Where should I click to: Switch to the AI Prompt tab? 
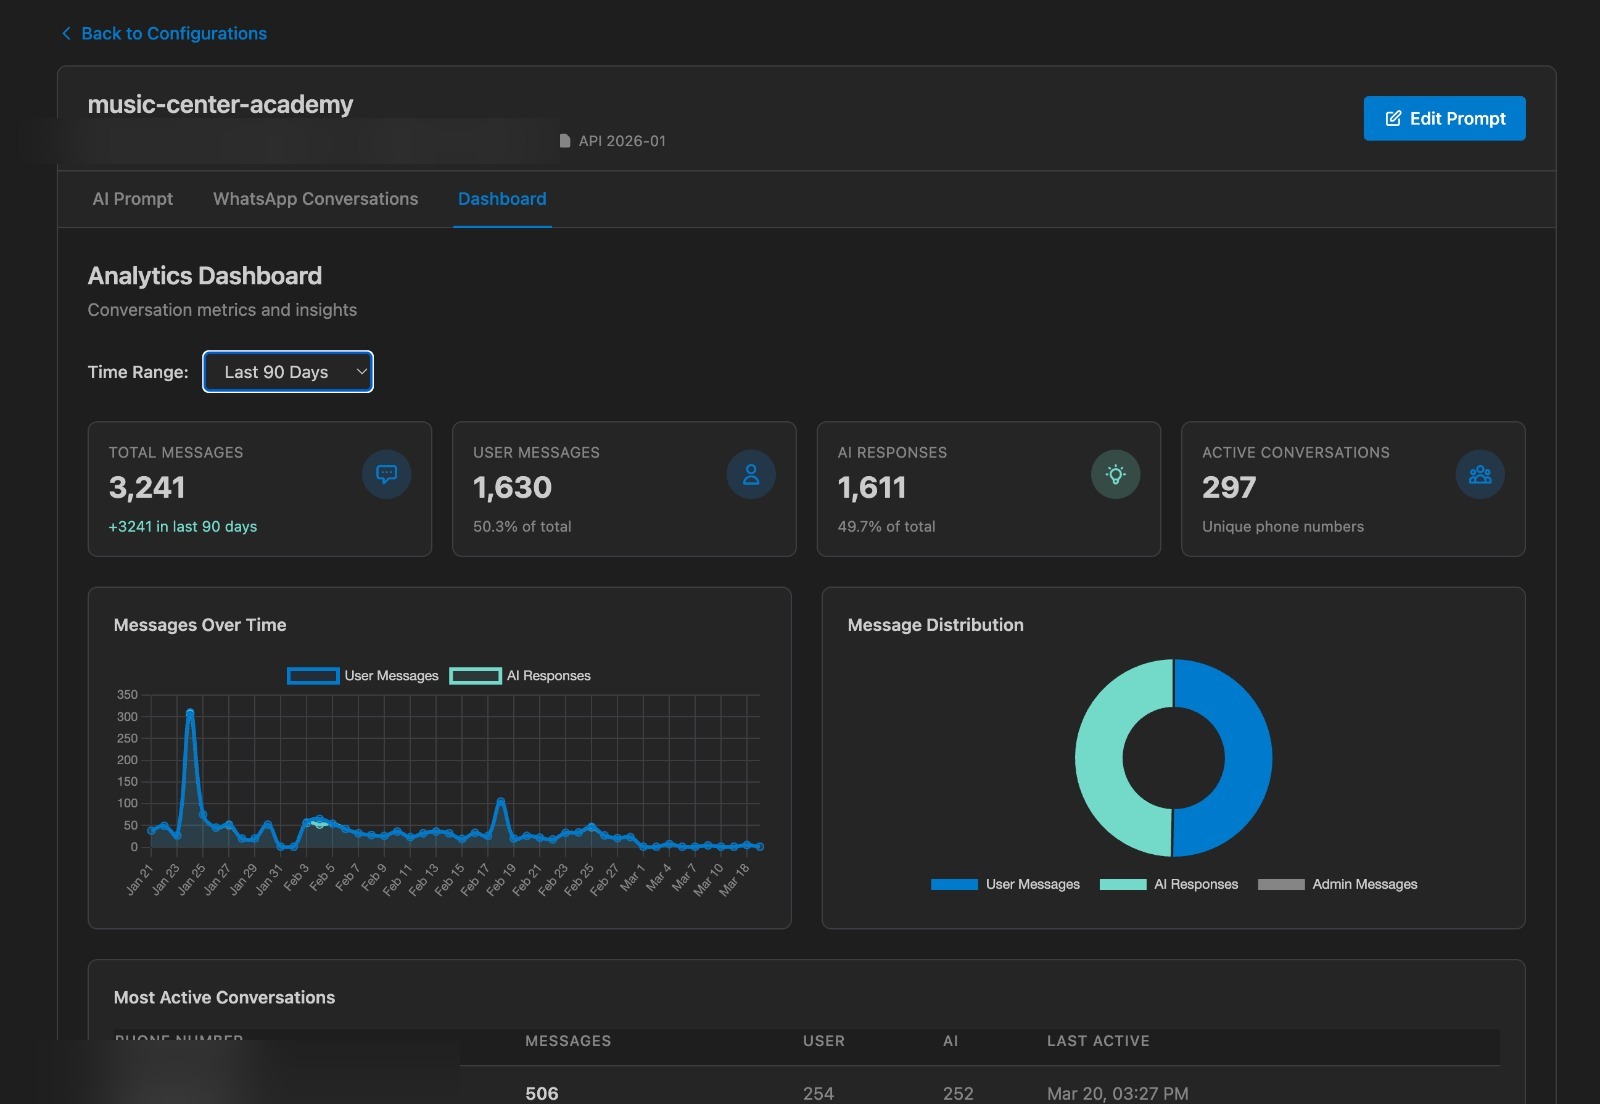click(x=132, y=199)
